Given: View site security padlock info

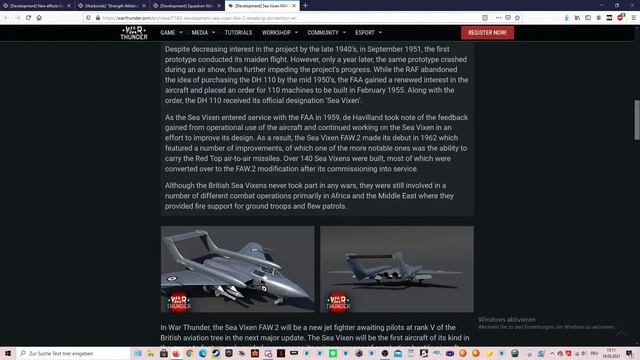Looking at the screenshot, I should tap(98, 18).
